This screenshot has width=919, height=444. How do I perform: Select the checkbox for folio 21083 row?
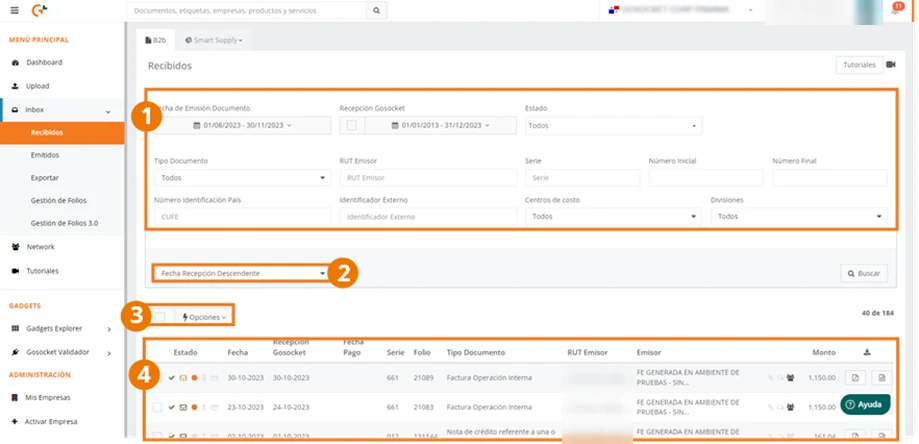click(x=156, y=407)
